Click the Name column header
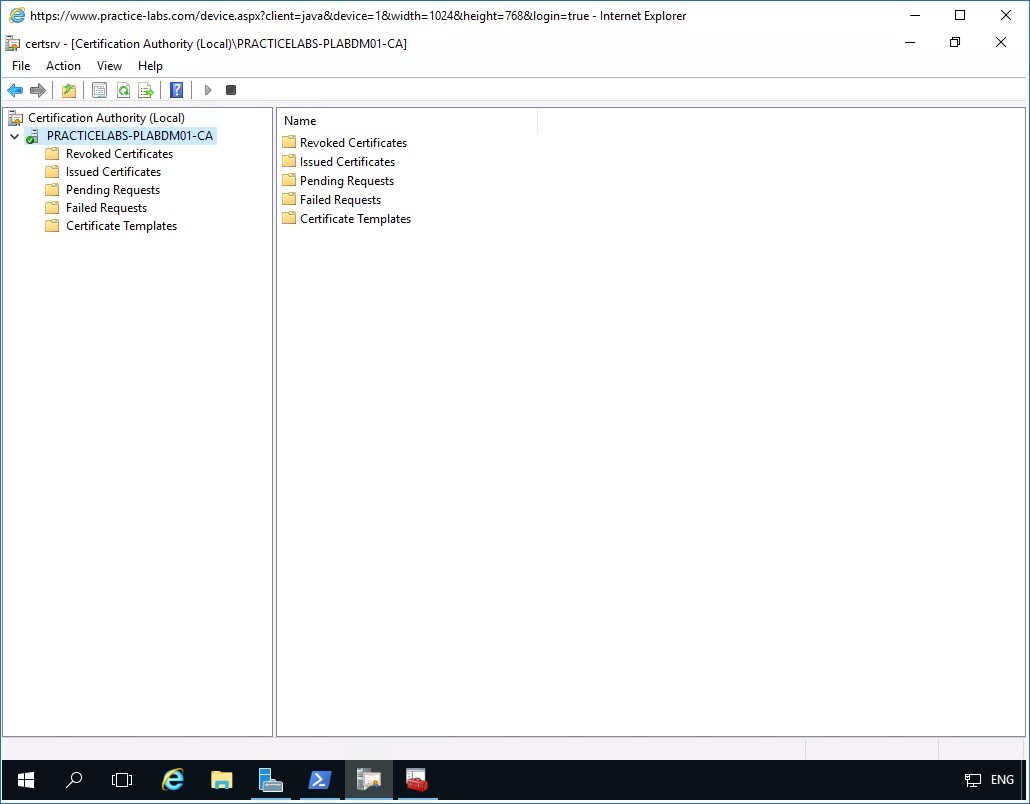This screenshot has height=804, width=1030. coord(299,120)
